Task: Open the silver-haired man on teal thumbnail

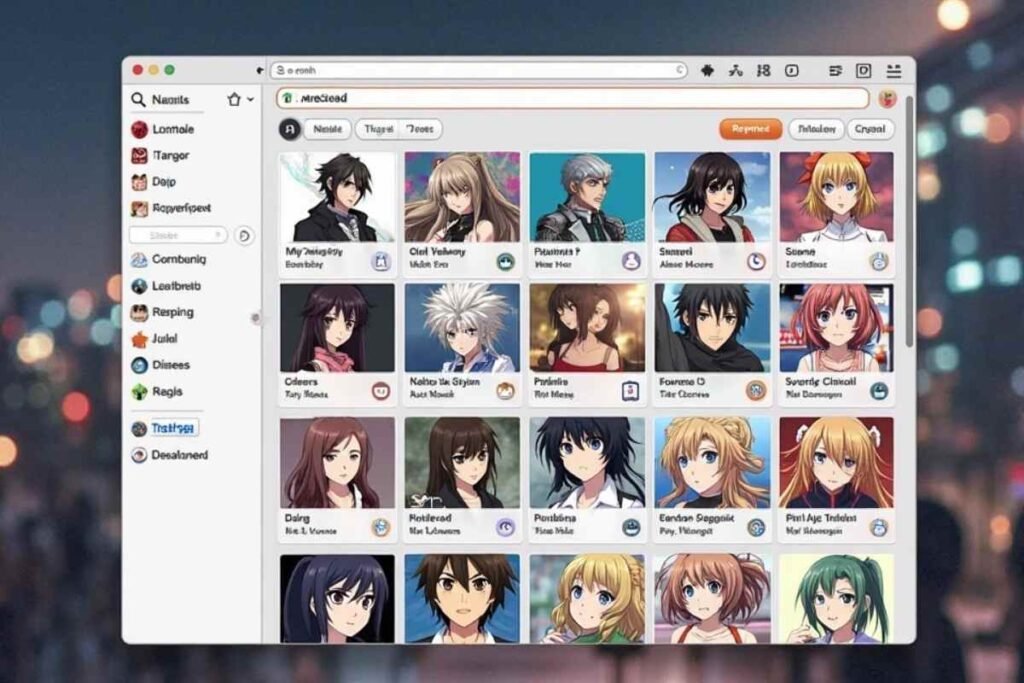Action: click(587, 197)
